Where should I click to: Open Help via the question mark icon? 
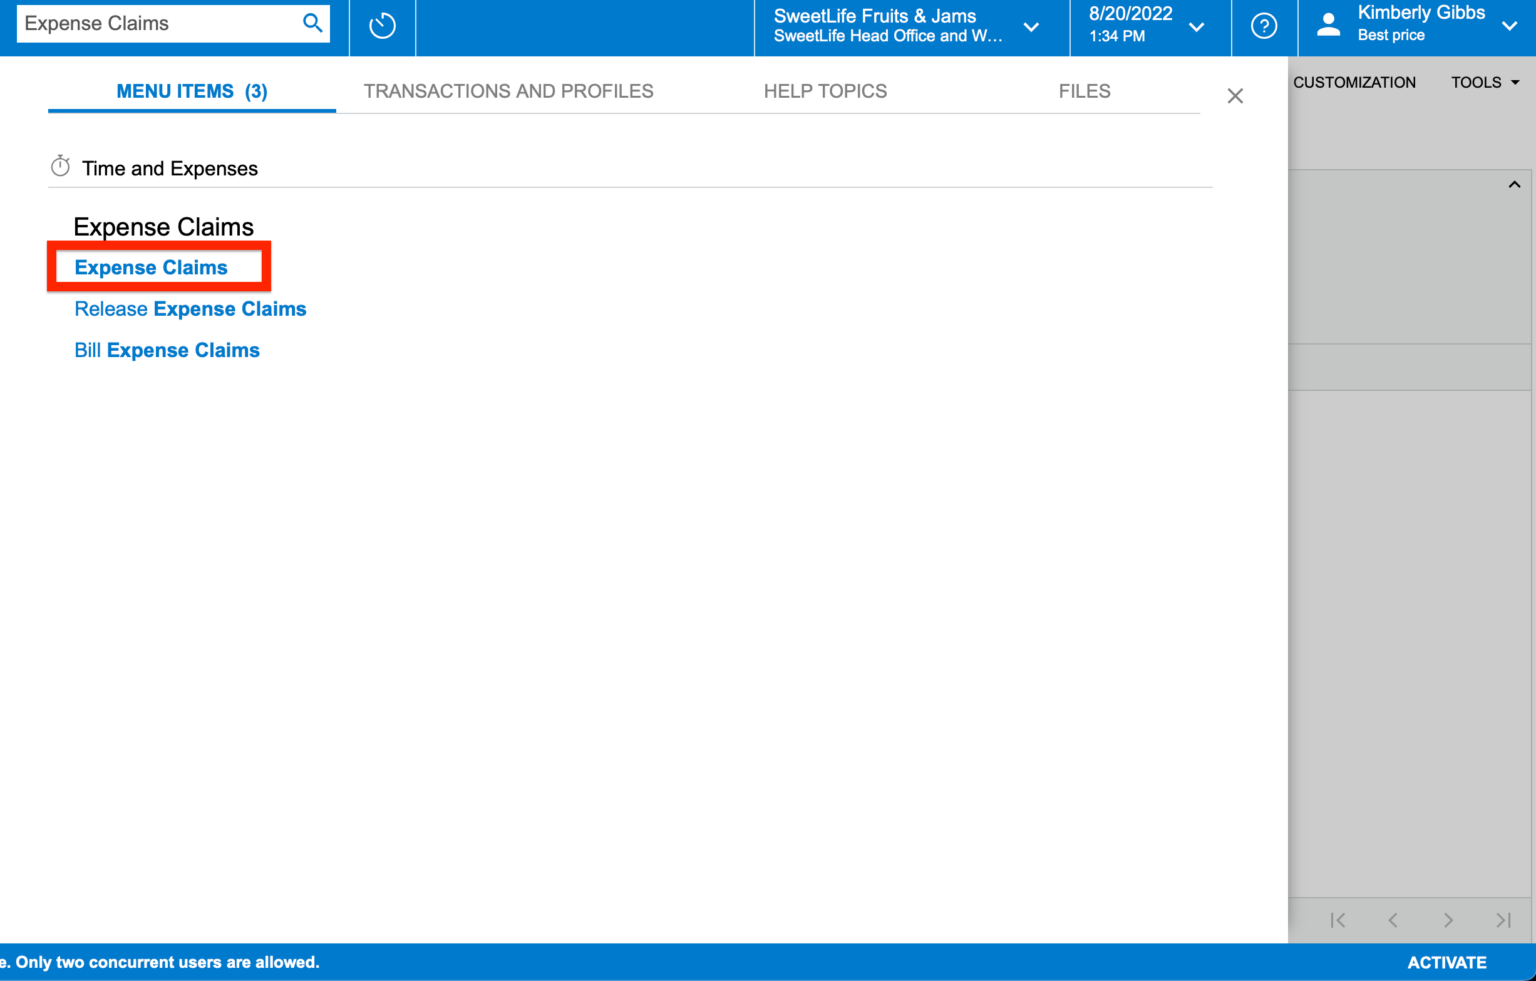[1263, 27]
